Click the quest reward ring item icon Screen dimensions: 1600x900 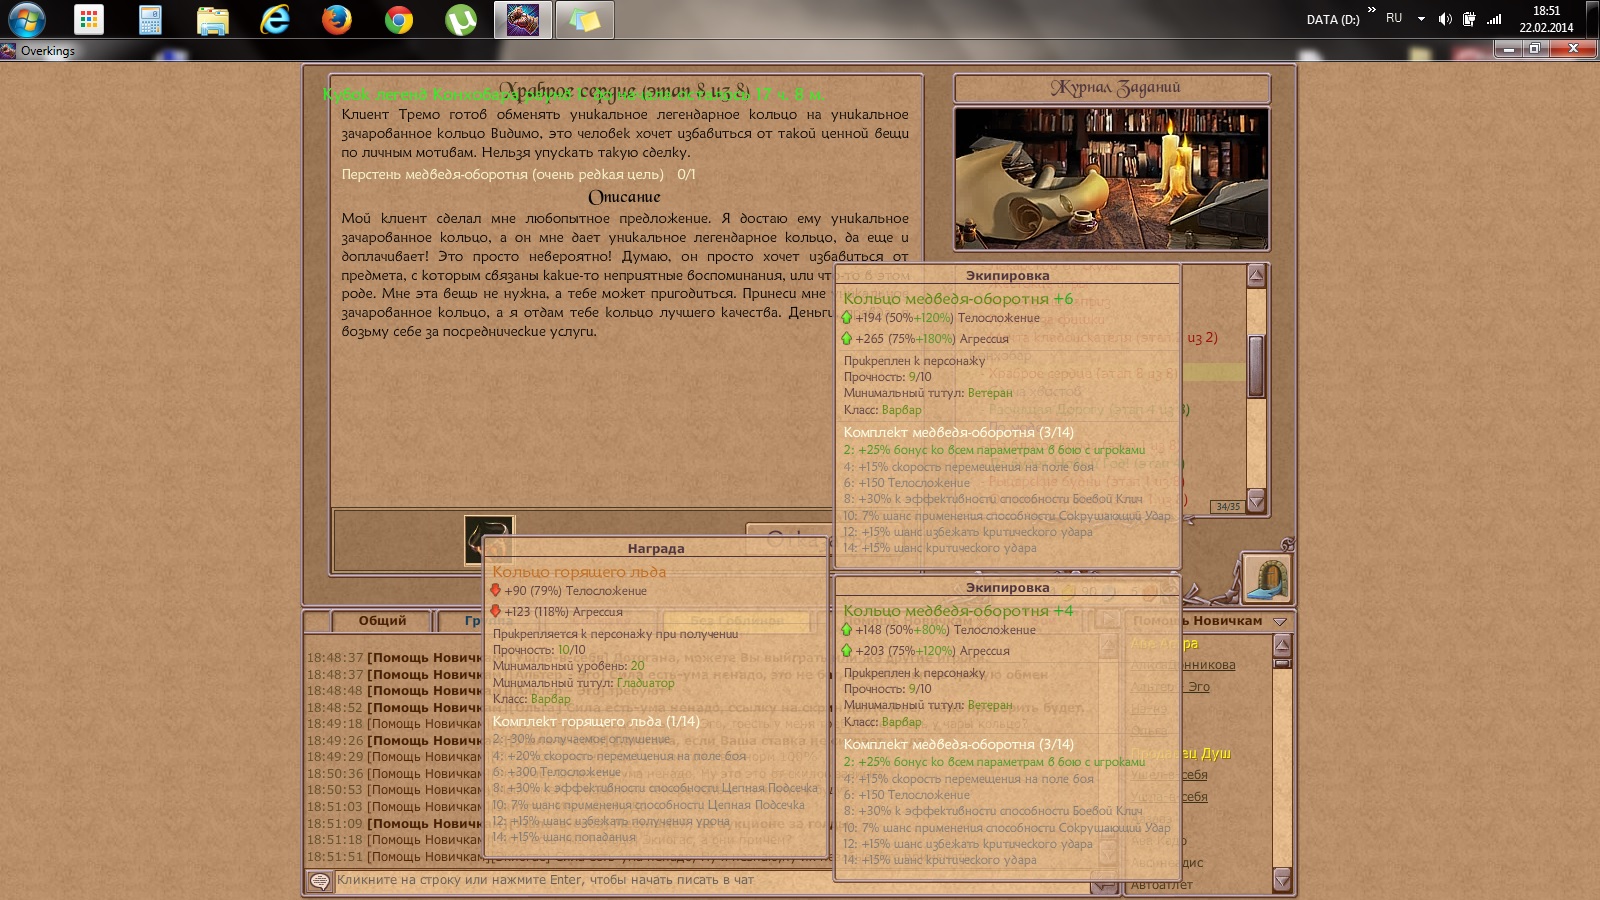(x=489, y=540)
